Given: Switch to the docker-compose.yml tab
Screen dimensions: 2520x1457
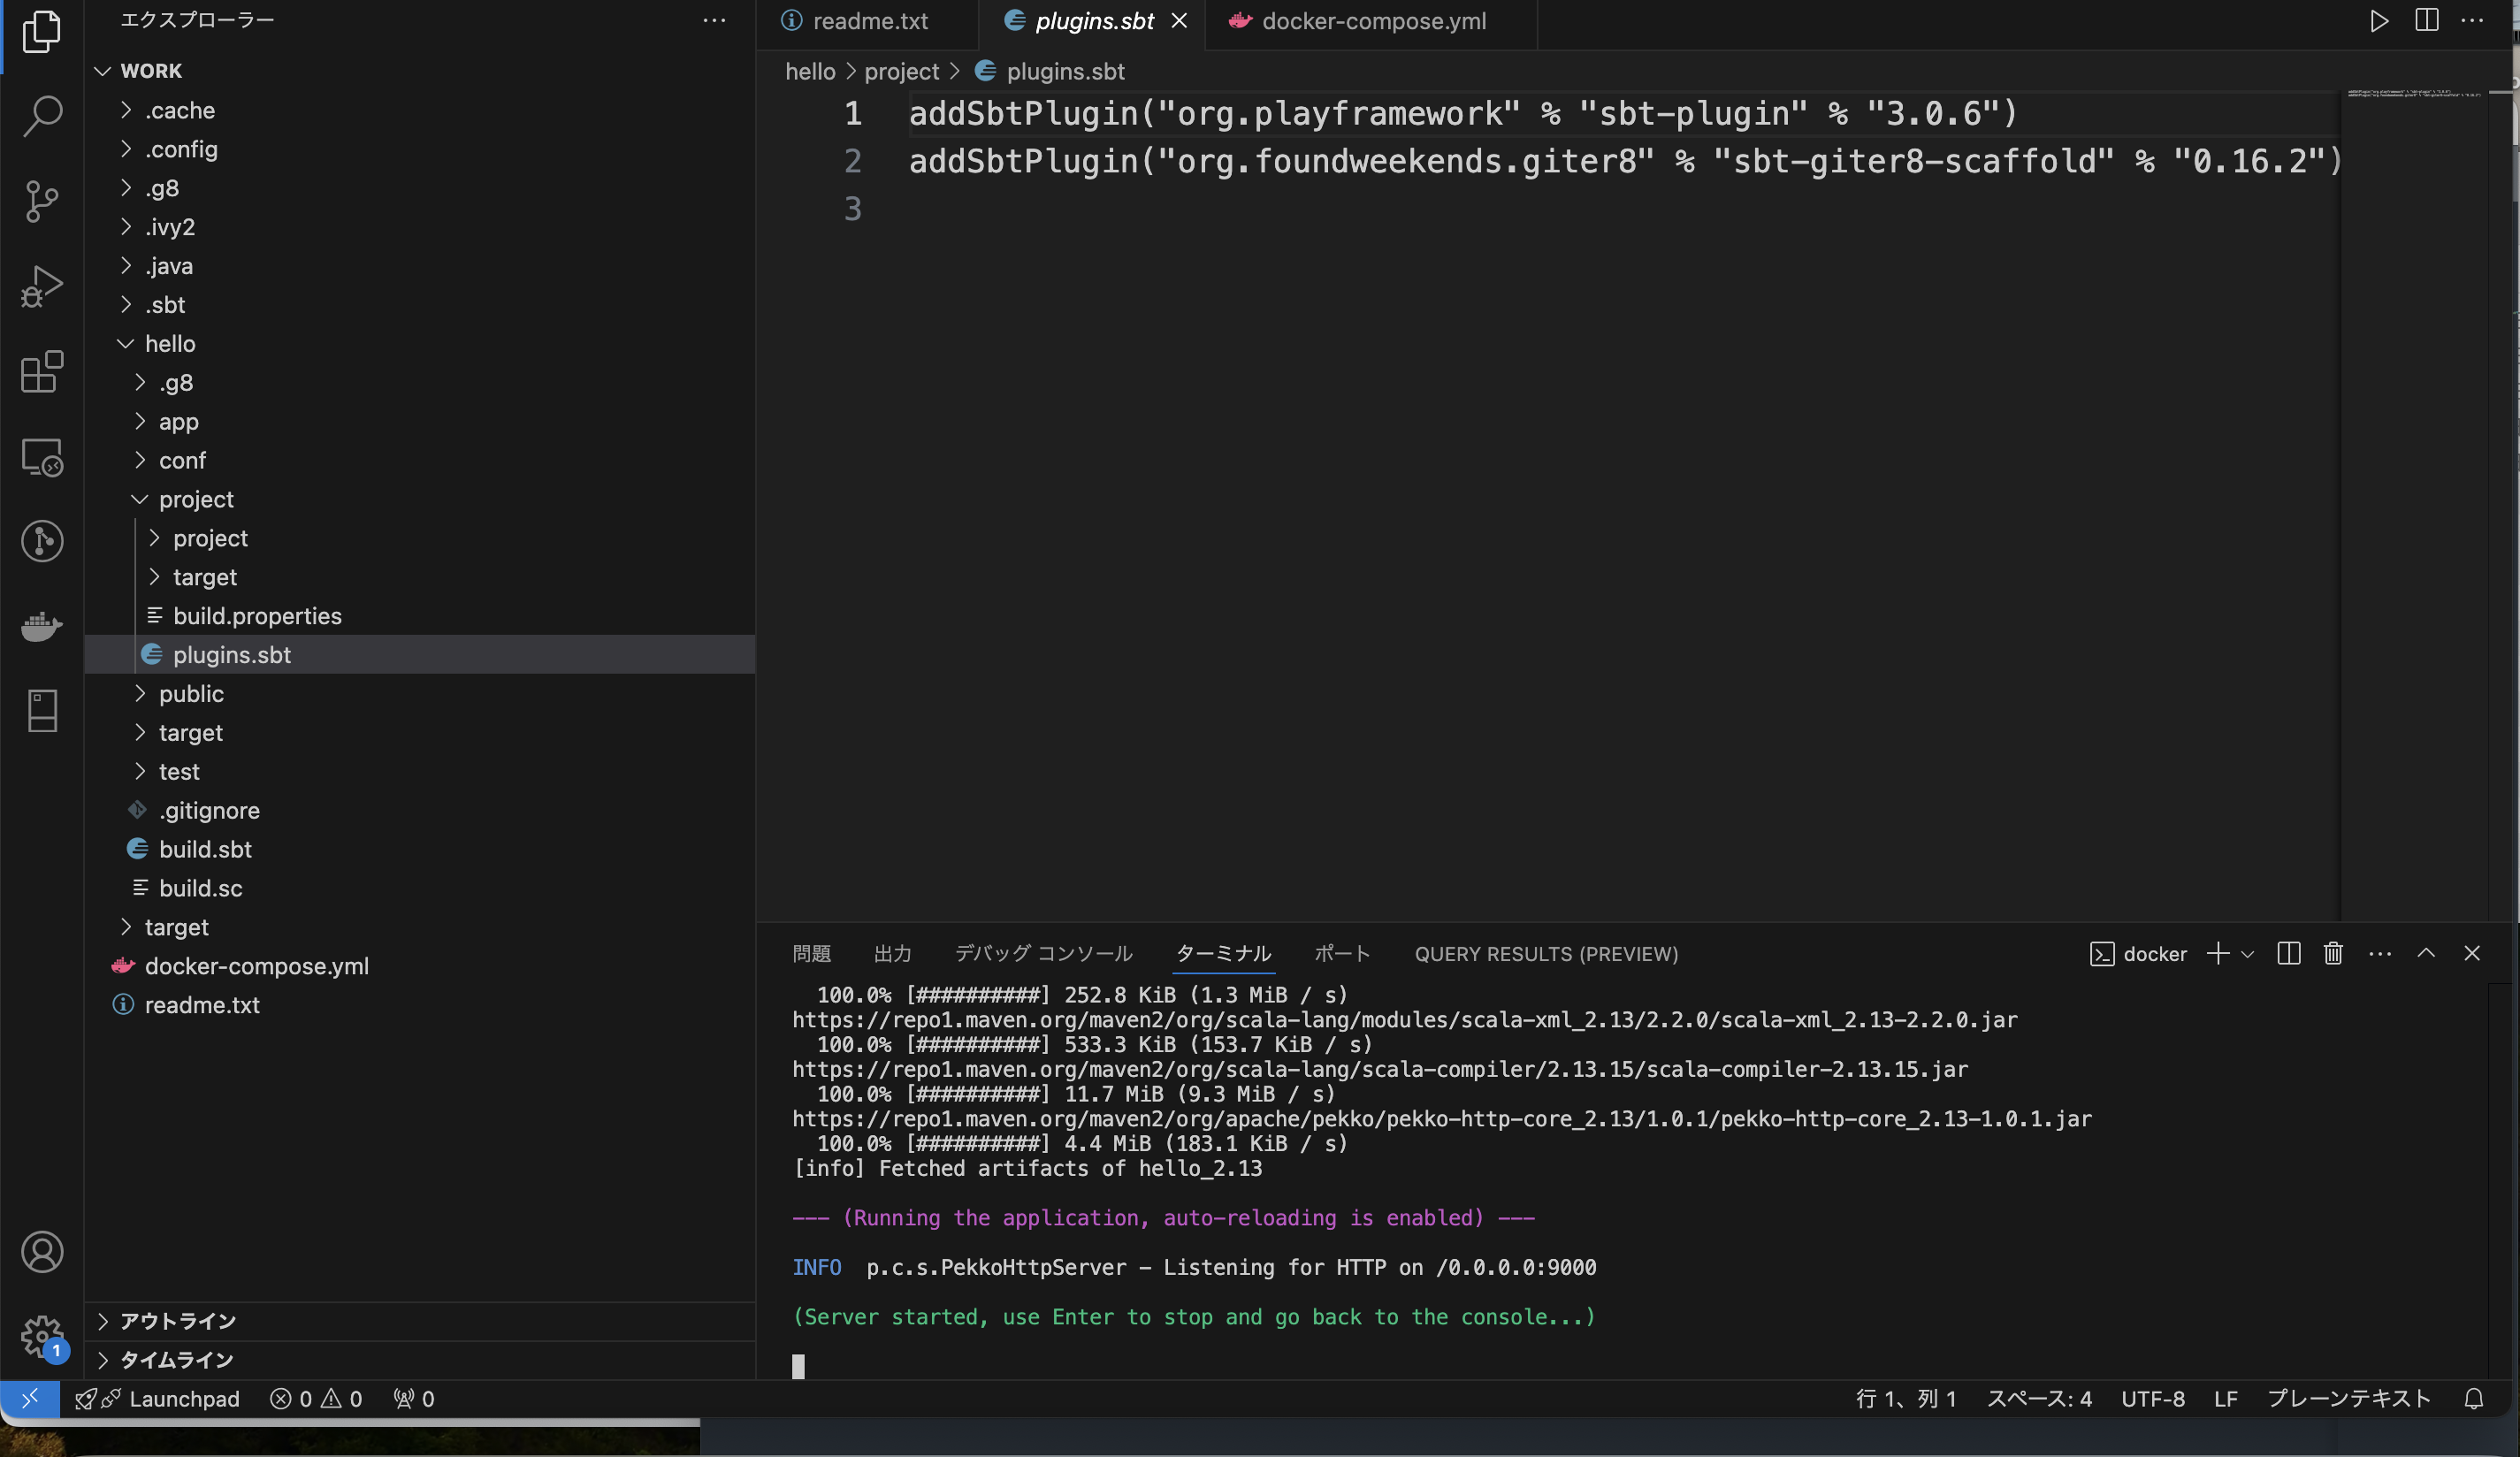Looking at the screenshot, I should [x=1372, y=21].
